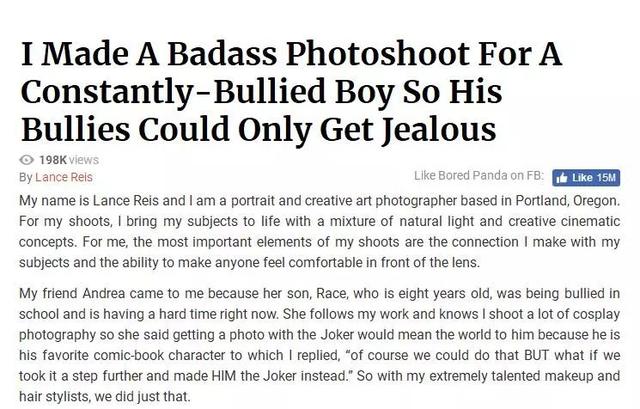
Task: Click the word 'By' before author name
Action: [25, 178]
